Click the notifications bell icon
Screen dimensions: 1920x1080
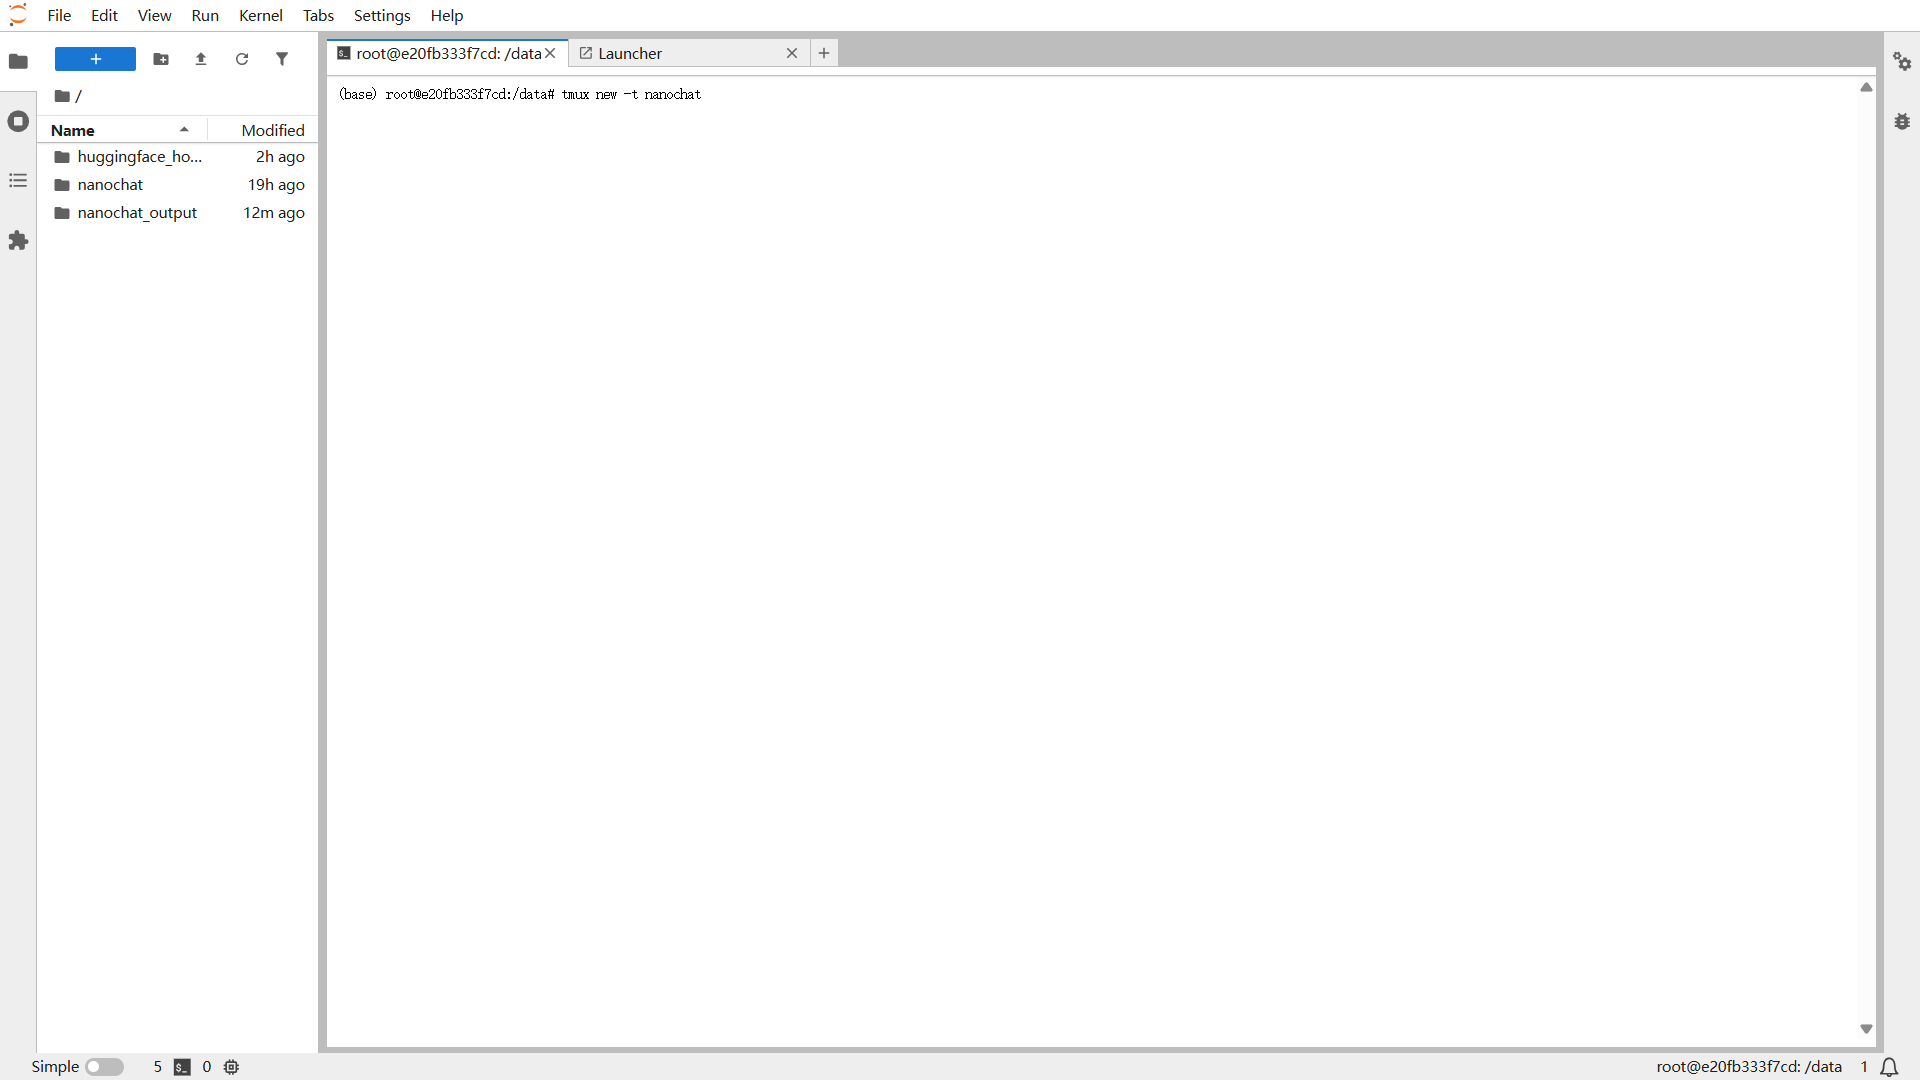coord(1889,1067)
